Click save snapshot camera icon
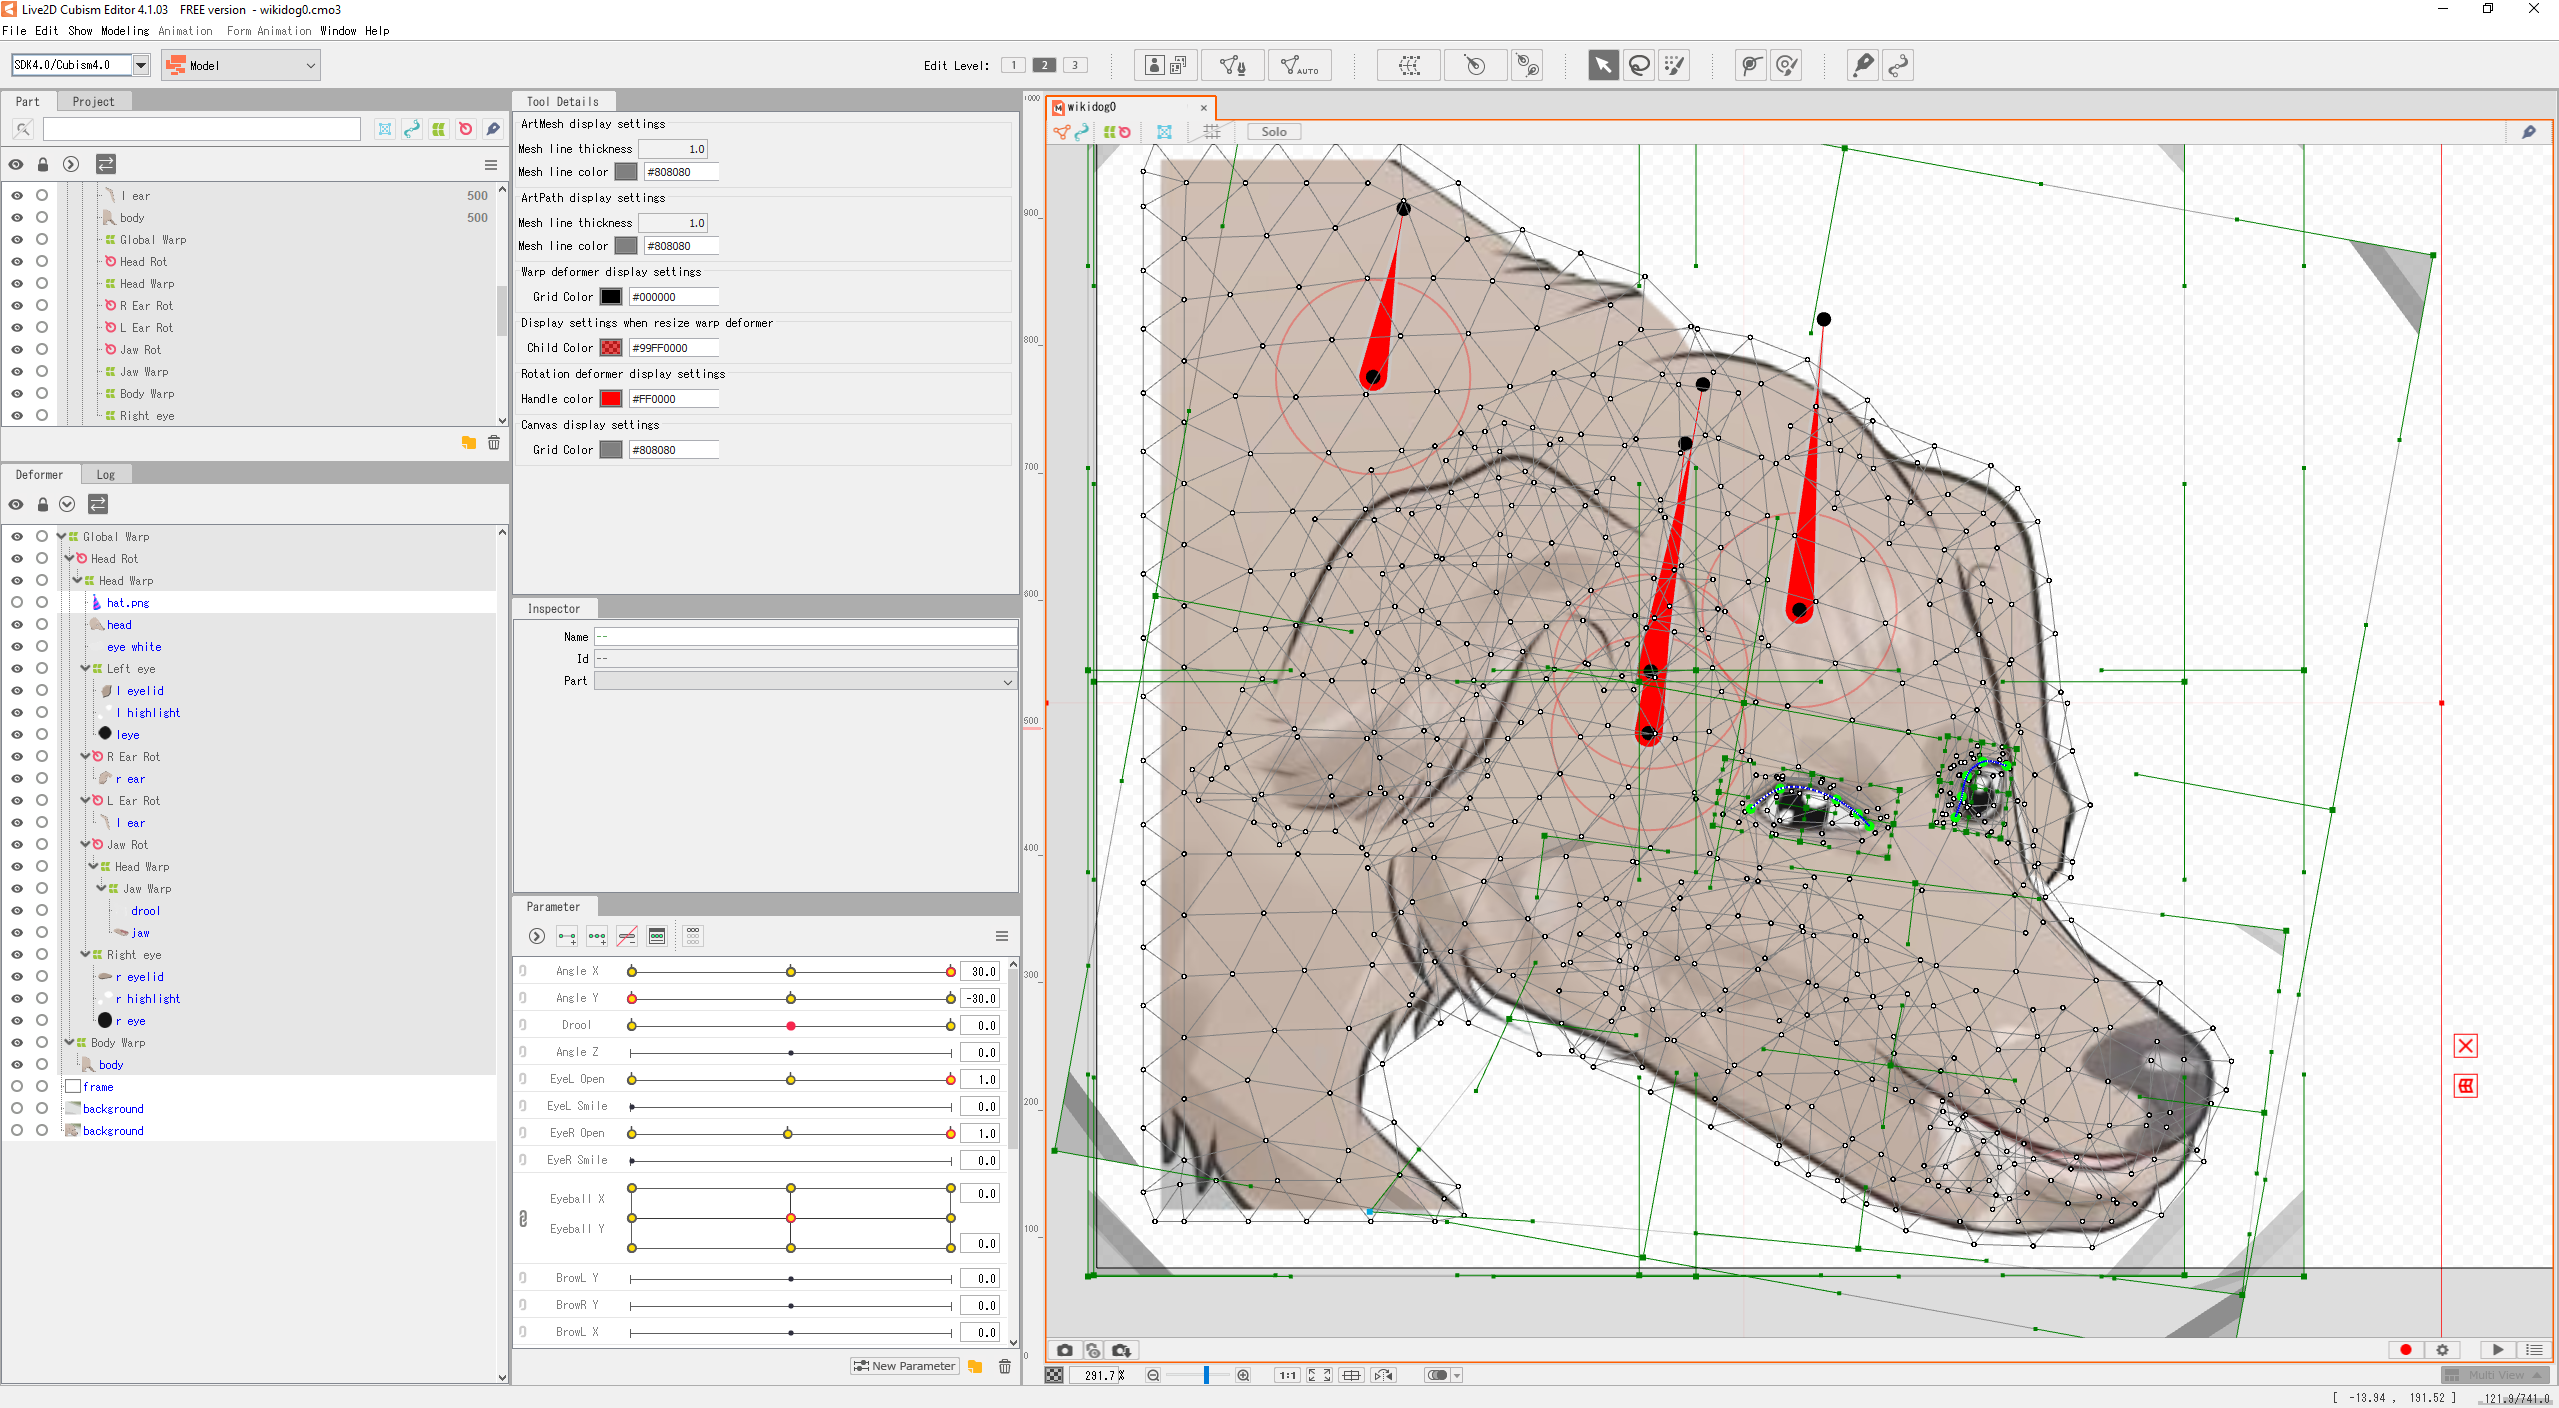2559x1408 pixels. click(x=1121, y=1350)
